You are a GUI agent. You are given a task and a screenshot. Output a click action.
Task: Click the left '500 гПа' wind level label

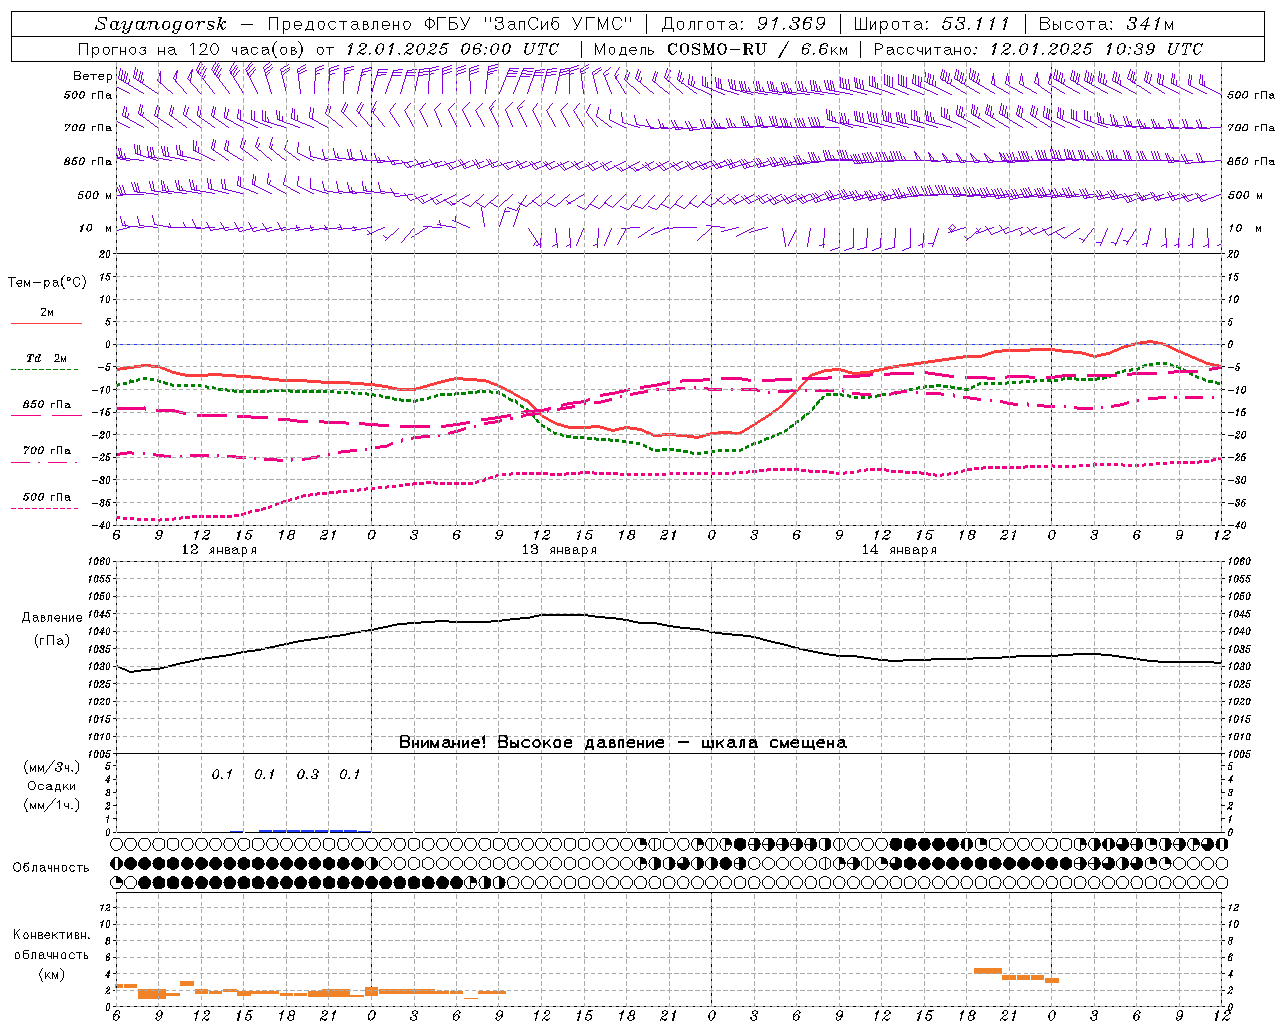pyautogui.click(x=88, y=95)
